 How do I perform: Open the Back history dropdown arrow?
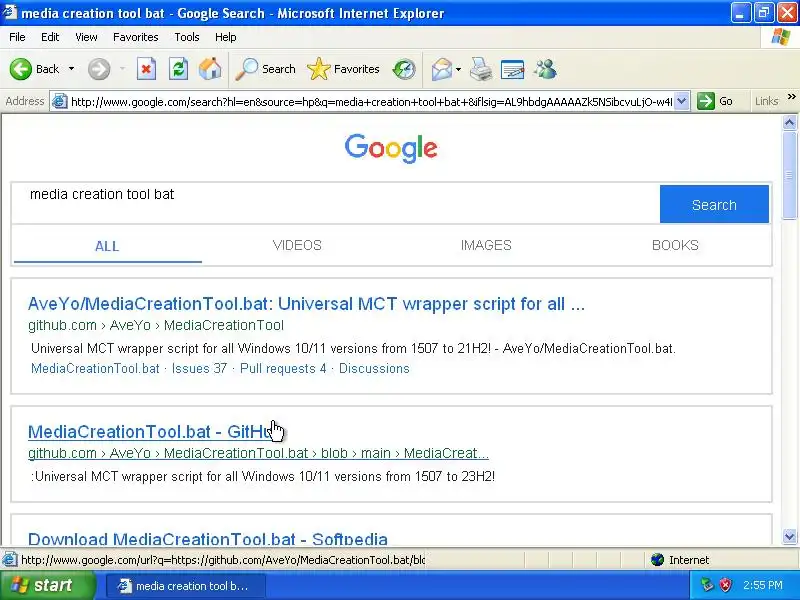coord(71,69)
